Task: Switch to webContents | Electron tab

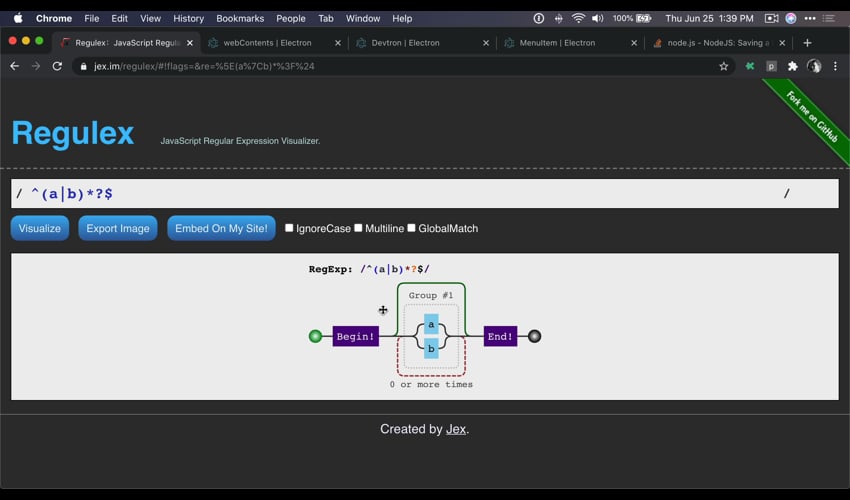Action: (267, 43)
